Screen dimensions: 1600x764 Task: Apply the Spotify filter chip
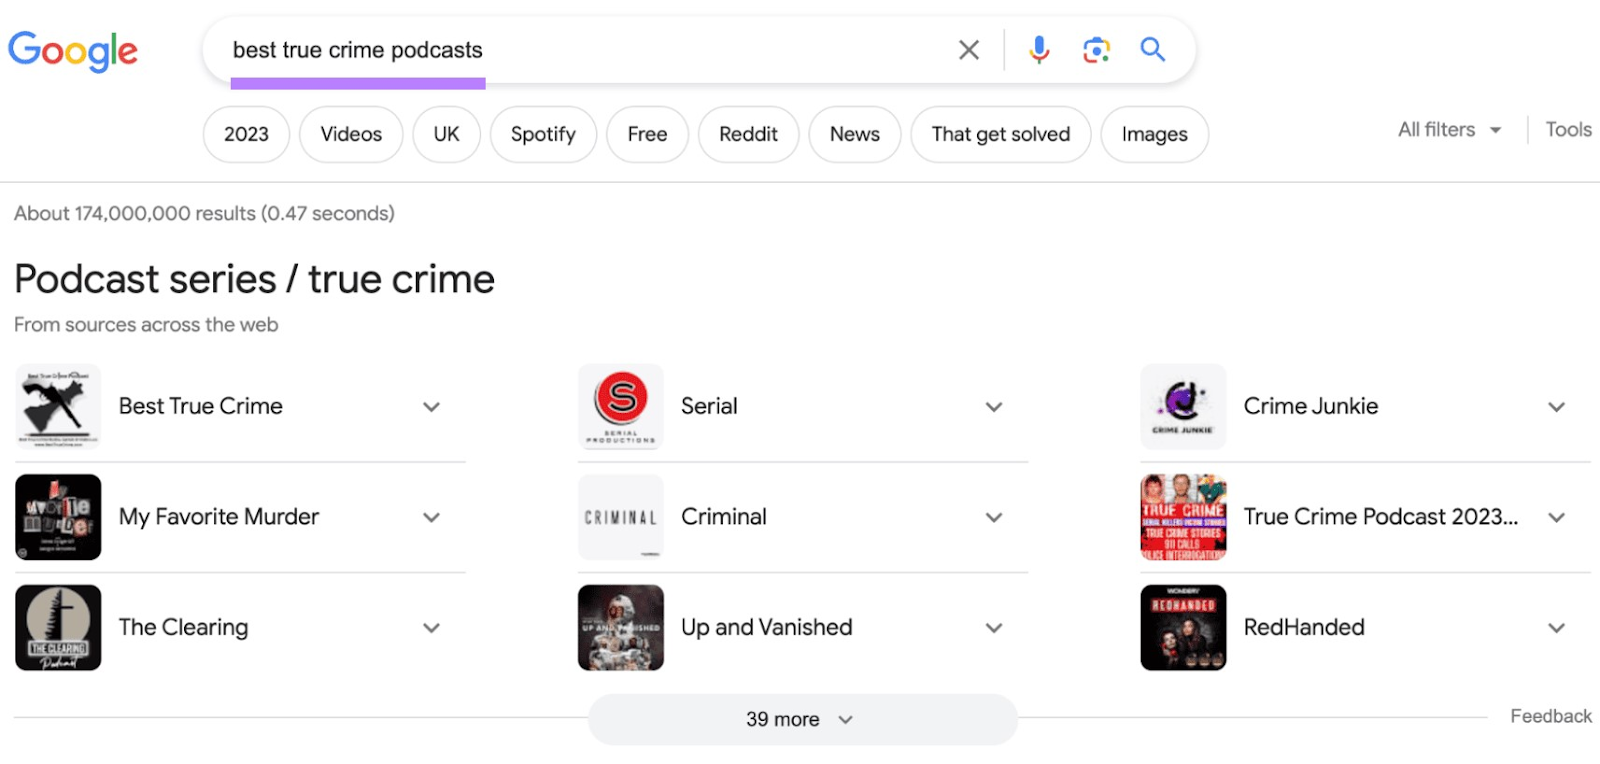[x=543, y=134]
